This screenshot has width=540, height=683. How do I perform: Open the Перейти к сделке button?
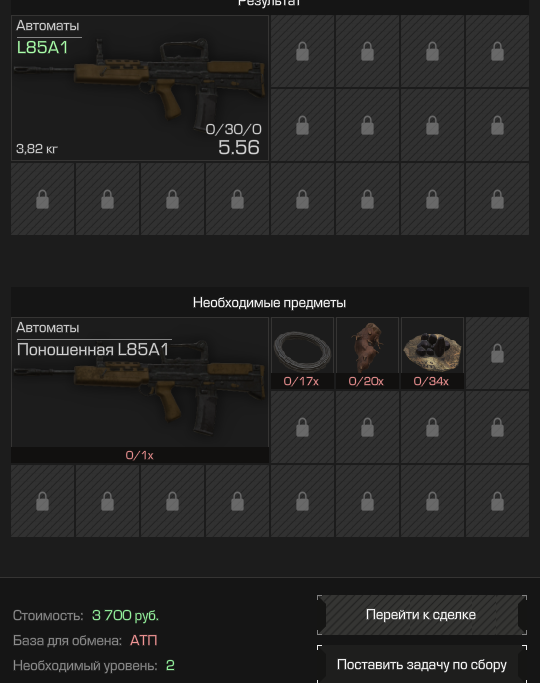point(422,615)
